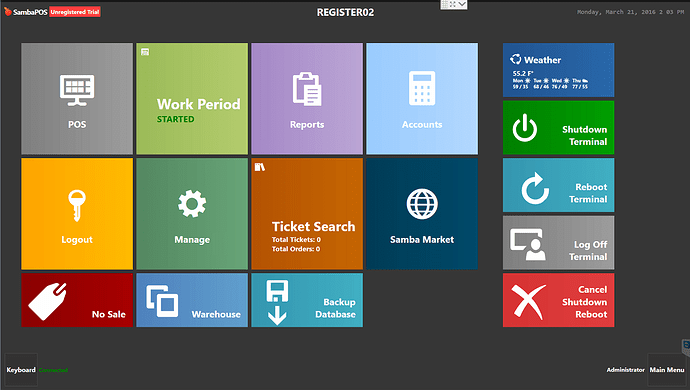Viewport: 690px width, 390px height.
Task: Open the Weather widget tile
Action: coord(558,70)
